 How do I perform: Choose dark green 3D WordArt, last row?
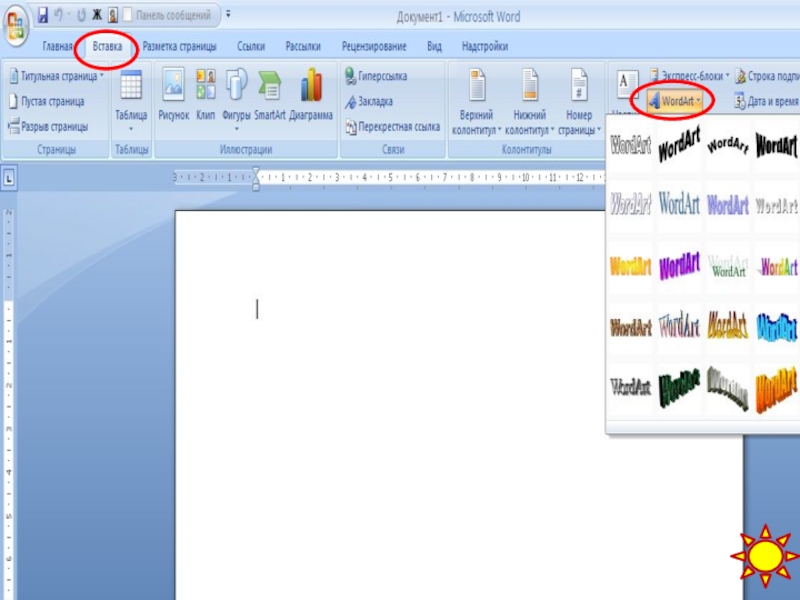679,388
